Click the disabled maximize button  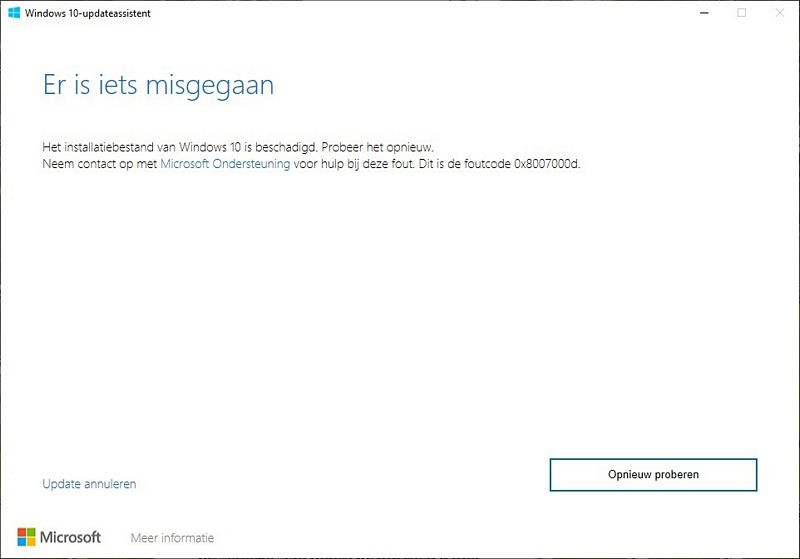tap(742, 13)
